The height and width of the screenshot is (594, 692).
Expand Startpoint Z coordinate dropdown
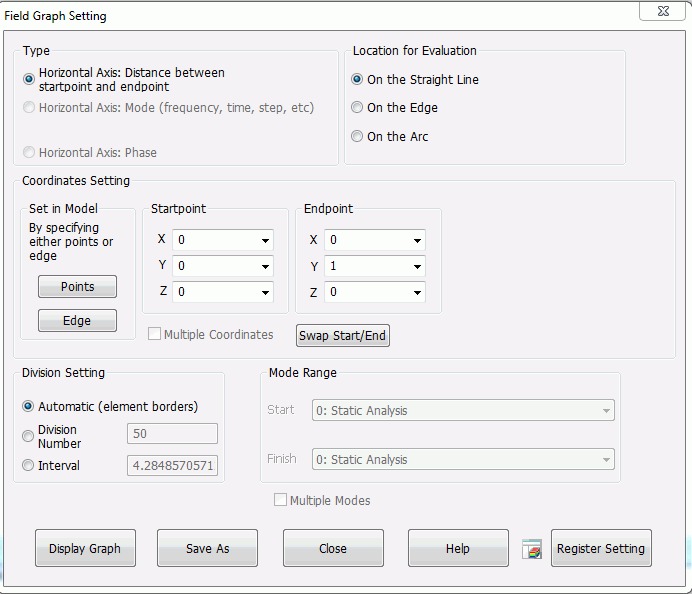pyautogui.click(x=265, y=292)
